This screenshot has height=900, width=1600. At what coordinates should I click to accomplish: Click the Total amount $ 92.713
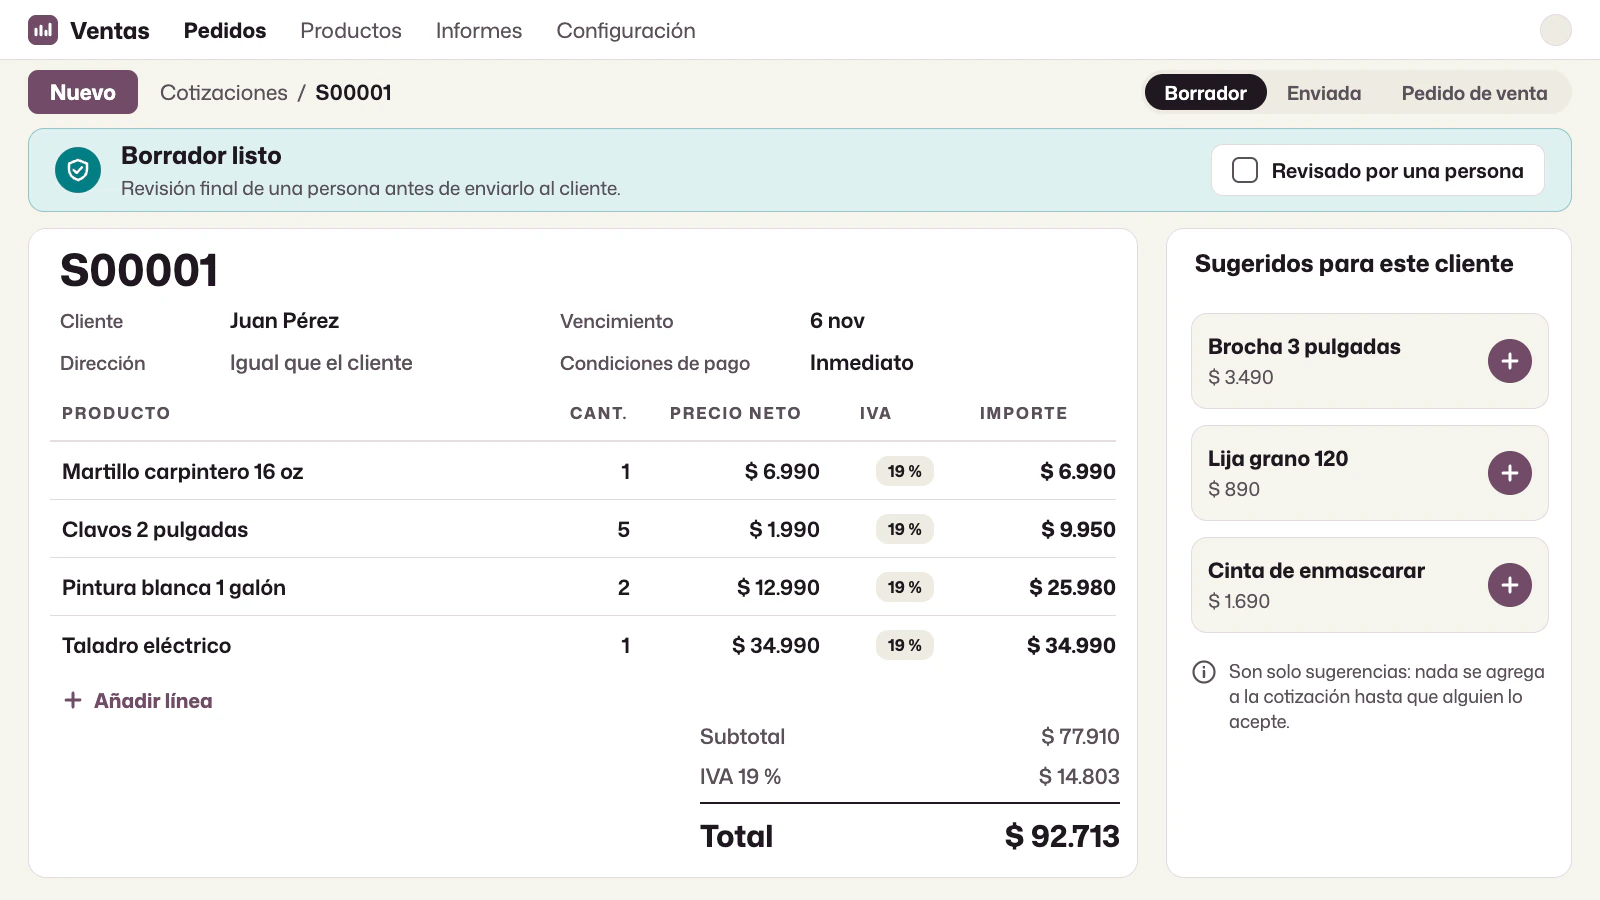(x=1062, y=836)
